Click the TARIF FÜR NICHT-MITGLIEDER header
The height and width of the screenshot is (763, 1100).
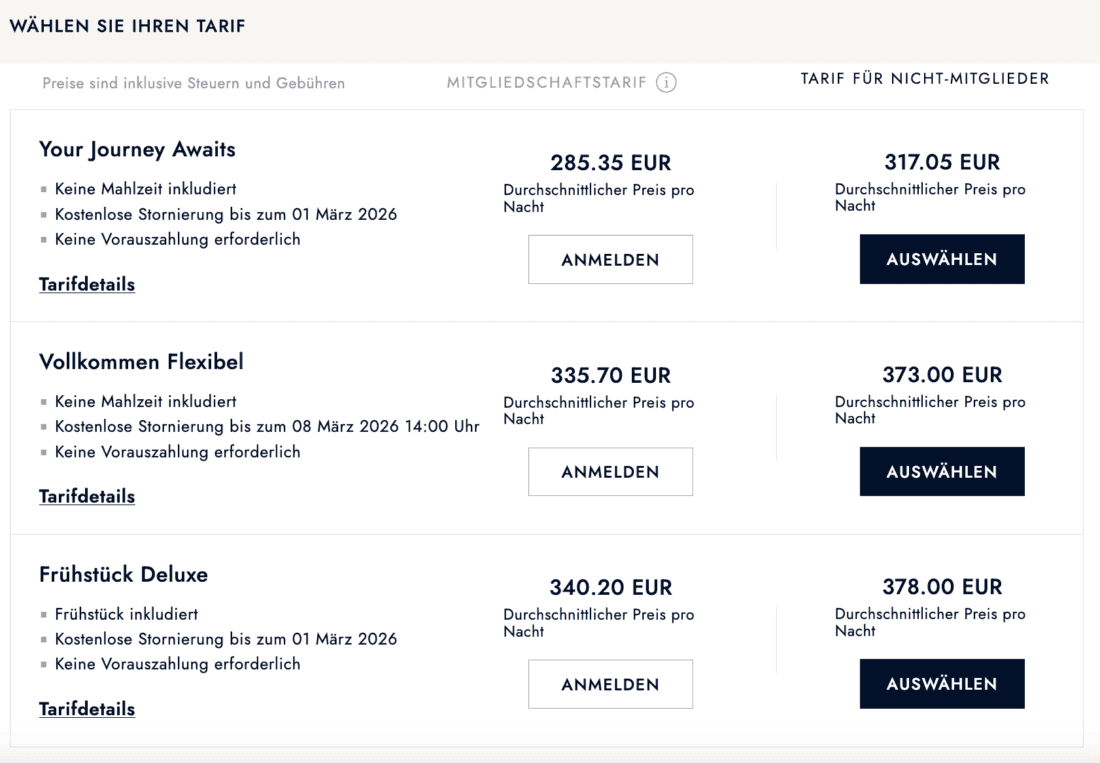(925, 79)
